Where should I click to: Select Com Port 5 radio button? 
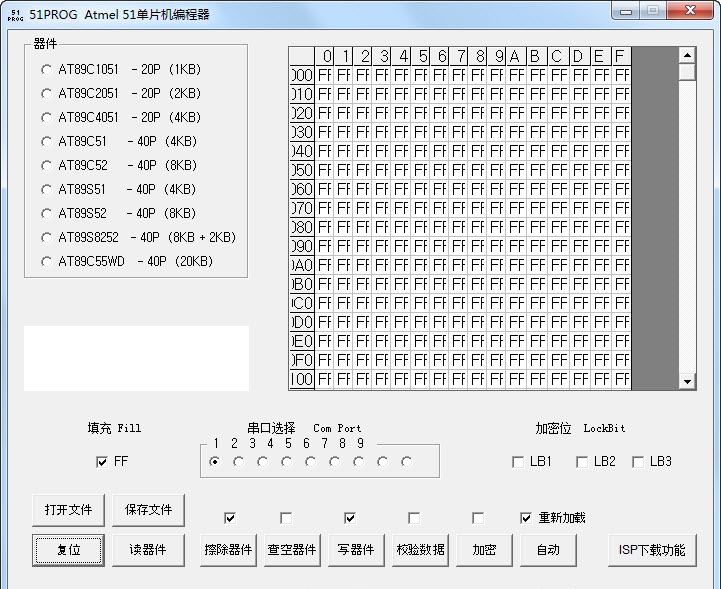[310, 461]
